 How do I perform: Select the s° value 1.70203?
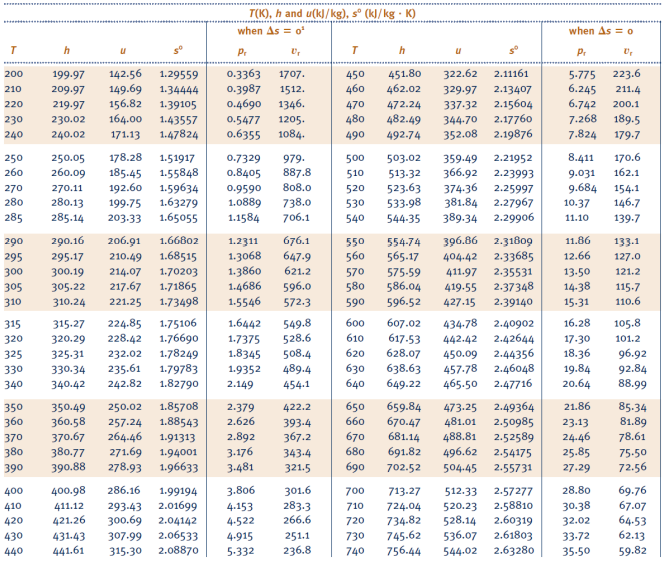point(179,271)
